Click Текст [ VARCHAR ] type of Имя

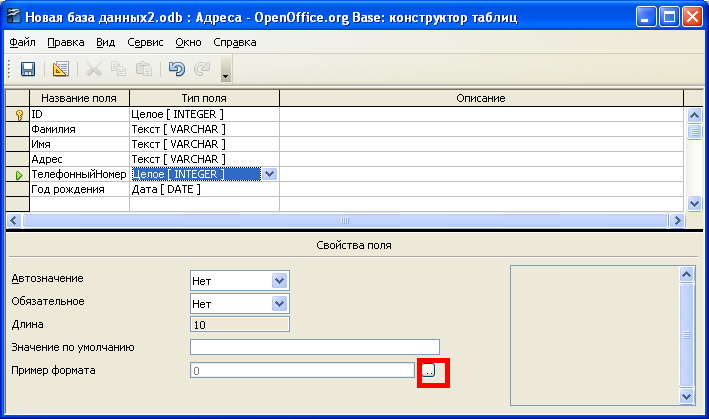coord(204,144)
